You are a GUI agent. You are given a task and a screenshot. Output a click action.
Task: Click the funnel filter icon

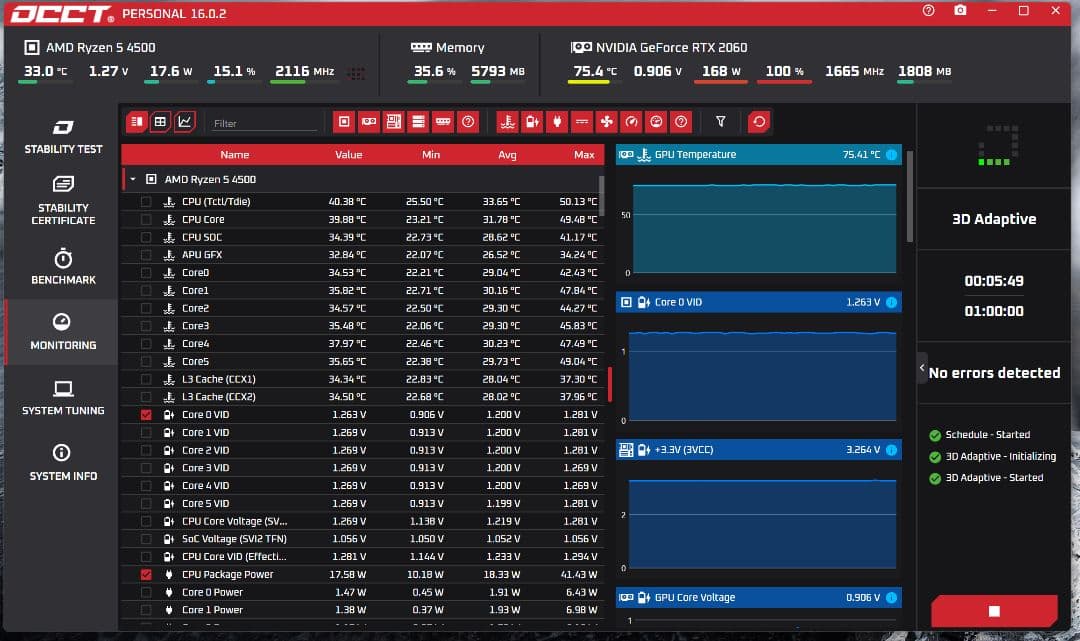720,122
